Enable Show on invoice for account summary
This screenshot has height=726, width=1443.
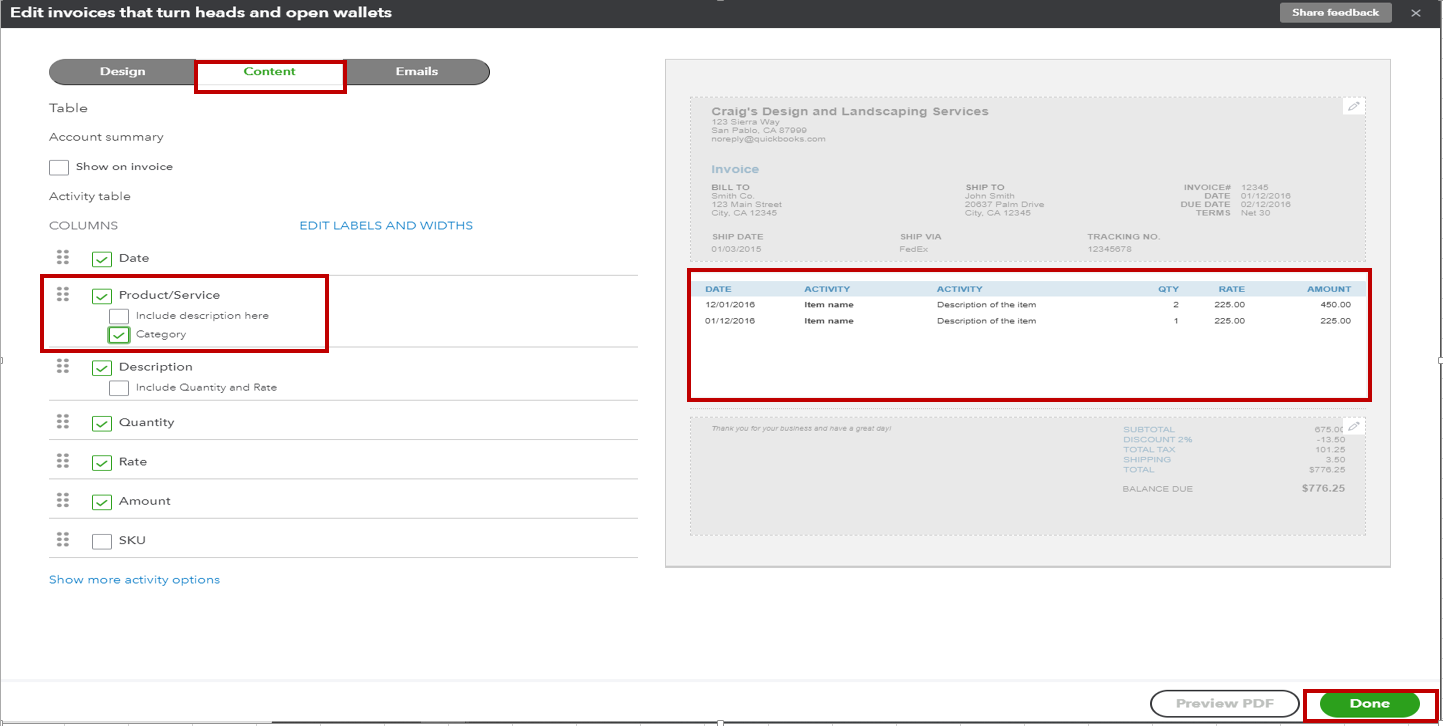pos(59,167)
